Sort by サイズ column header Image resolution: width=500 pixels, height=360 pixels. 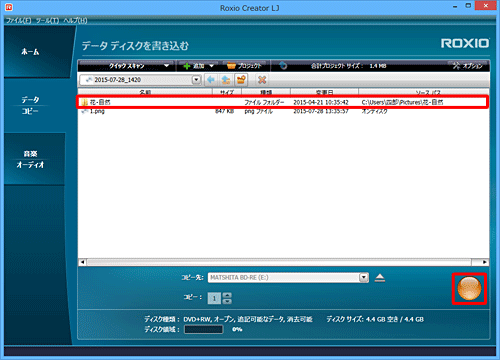(x=227, y=92)
